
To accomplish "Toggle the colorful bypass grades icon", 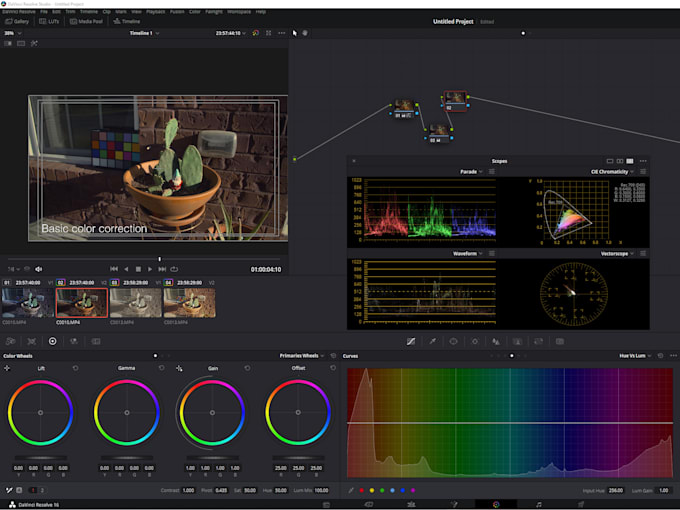I will click(x=255, y=33).
